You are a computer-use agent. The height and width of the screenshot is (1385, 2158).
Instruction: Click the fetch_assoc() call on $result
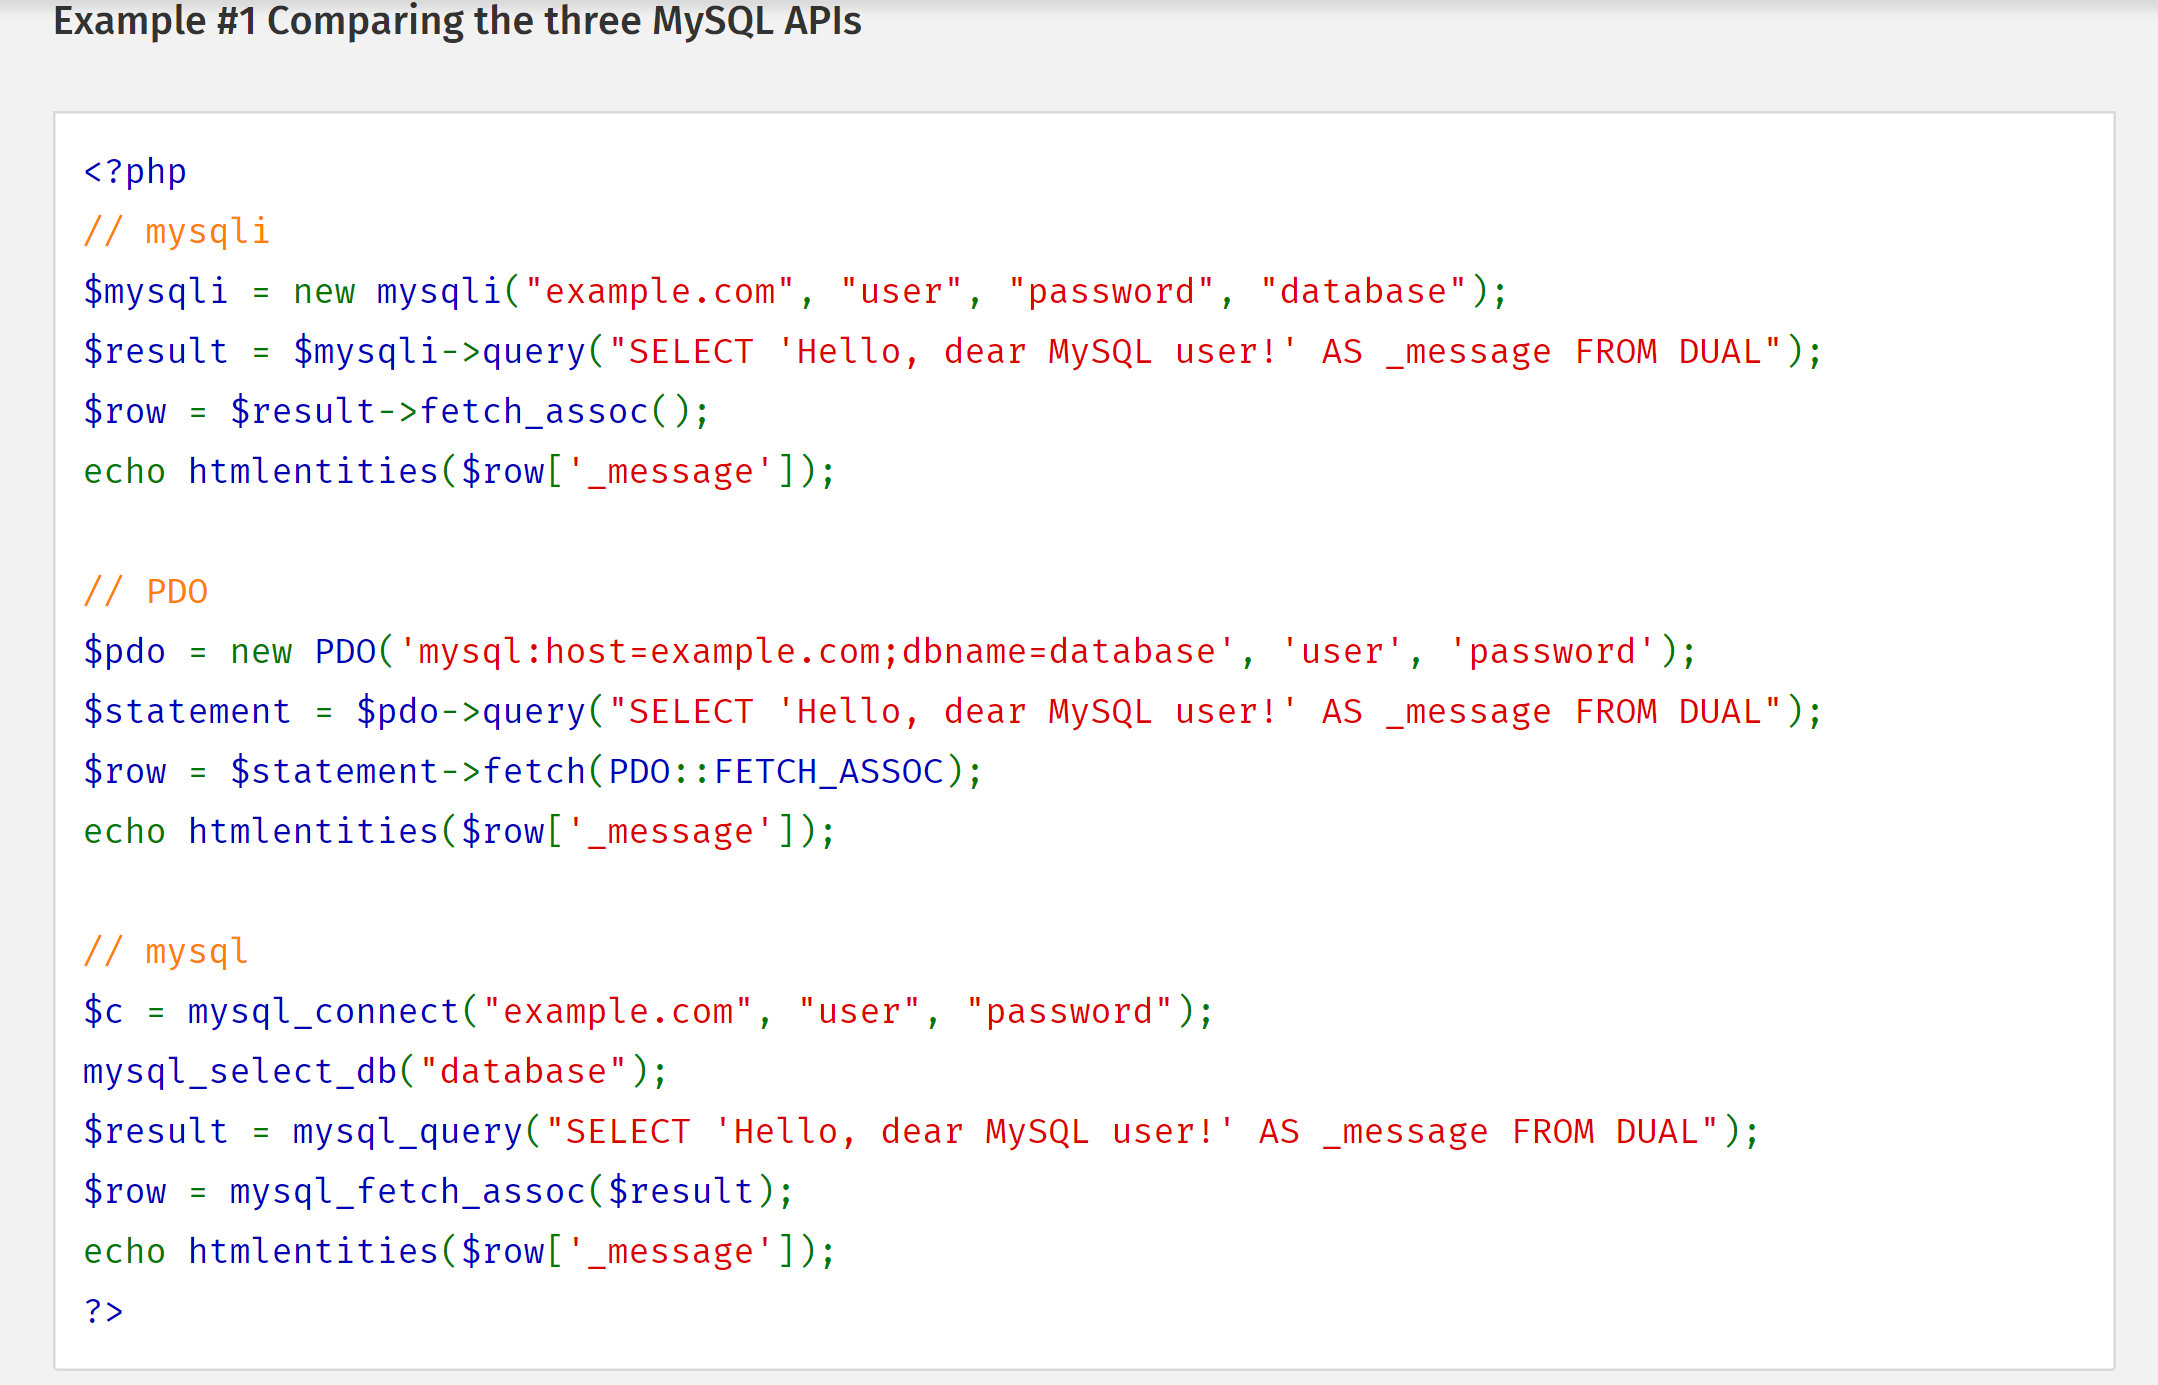pos(554,412)
